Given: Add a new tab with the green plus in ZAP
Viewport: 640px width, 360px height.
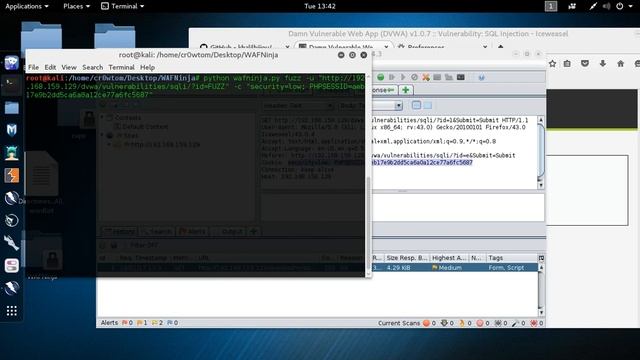Looking at the screenshot, I should [405, 90].
